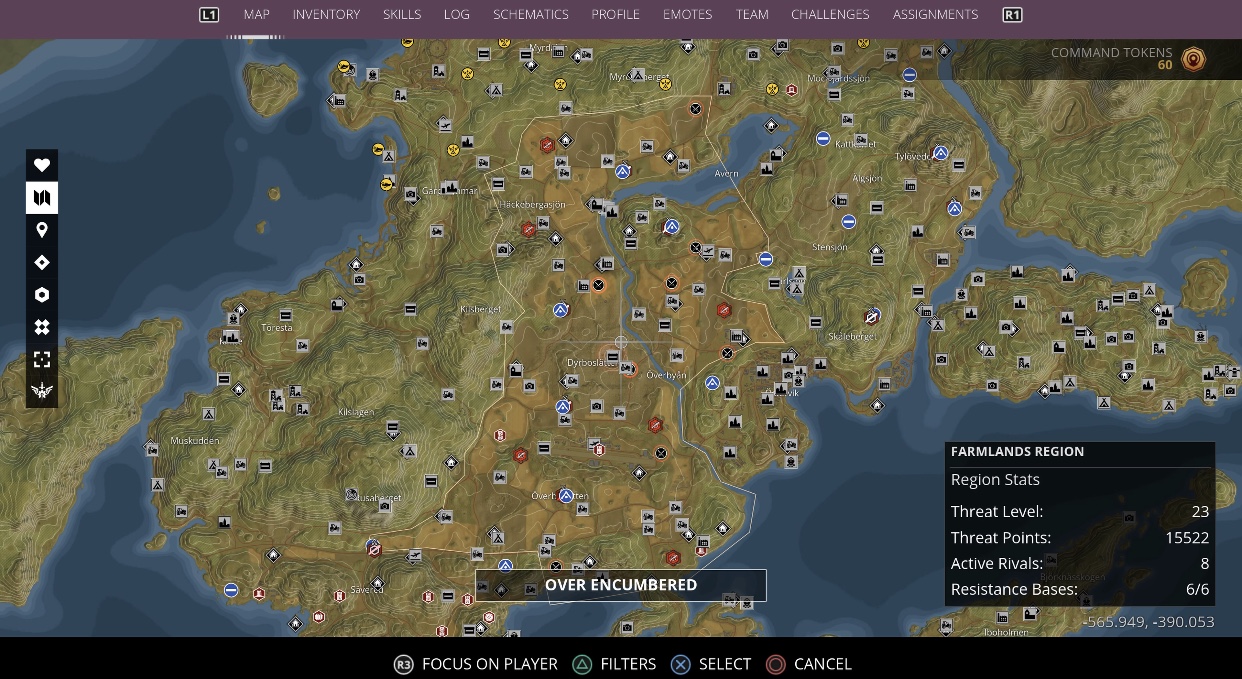Click the yellow marker at top near Myrdalen

[x=504, y=44]
